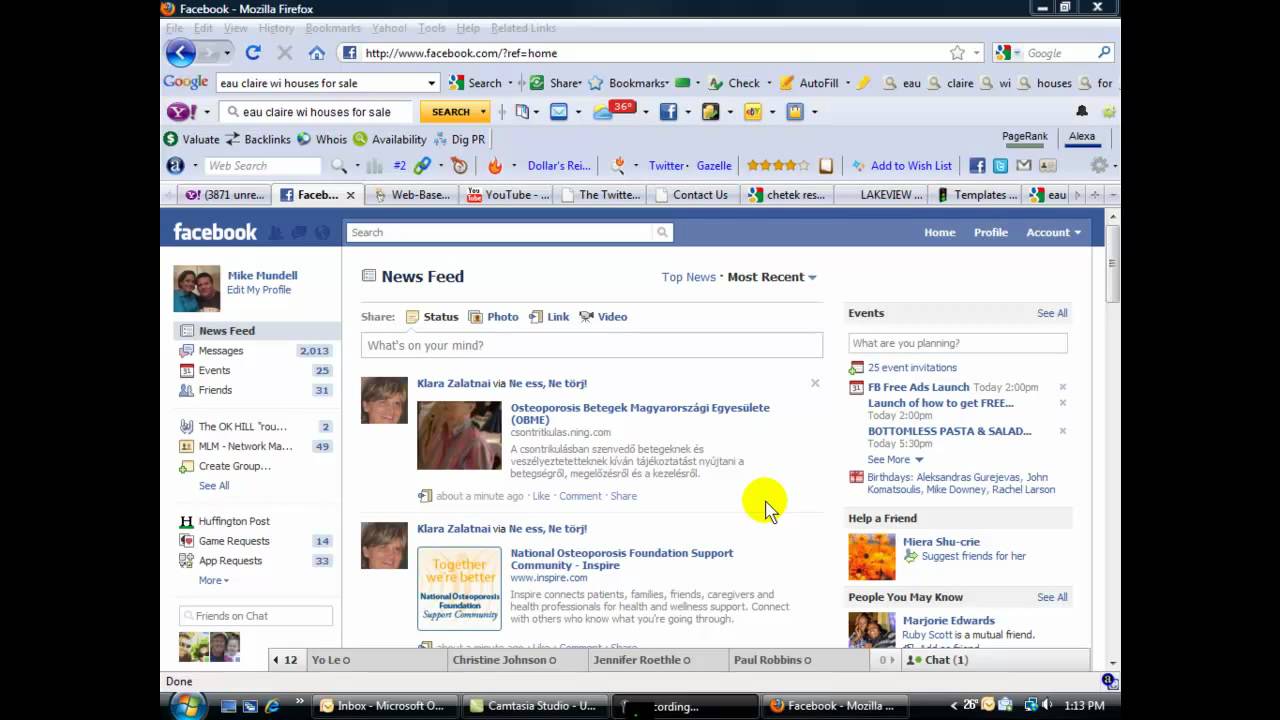This screenshot has height=720, width=1280.
Task: Open Huffington Post in the sidebar
Action: pyautogui.click(x=234, y=522)
